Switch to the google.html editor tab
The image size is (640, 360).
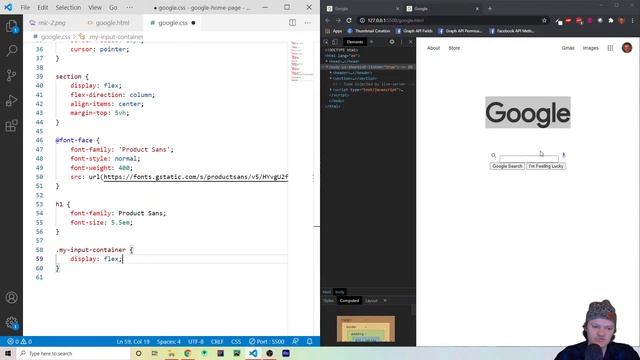point(109,23)
